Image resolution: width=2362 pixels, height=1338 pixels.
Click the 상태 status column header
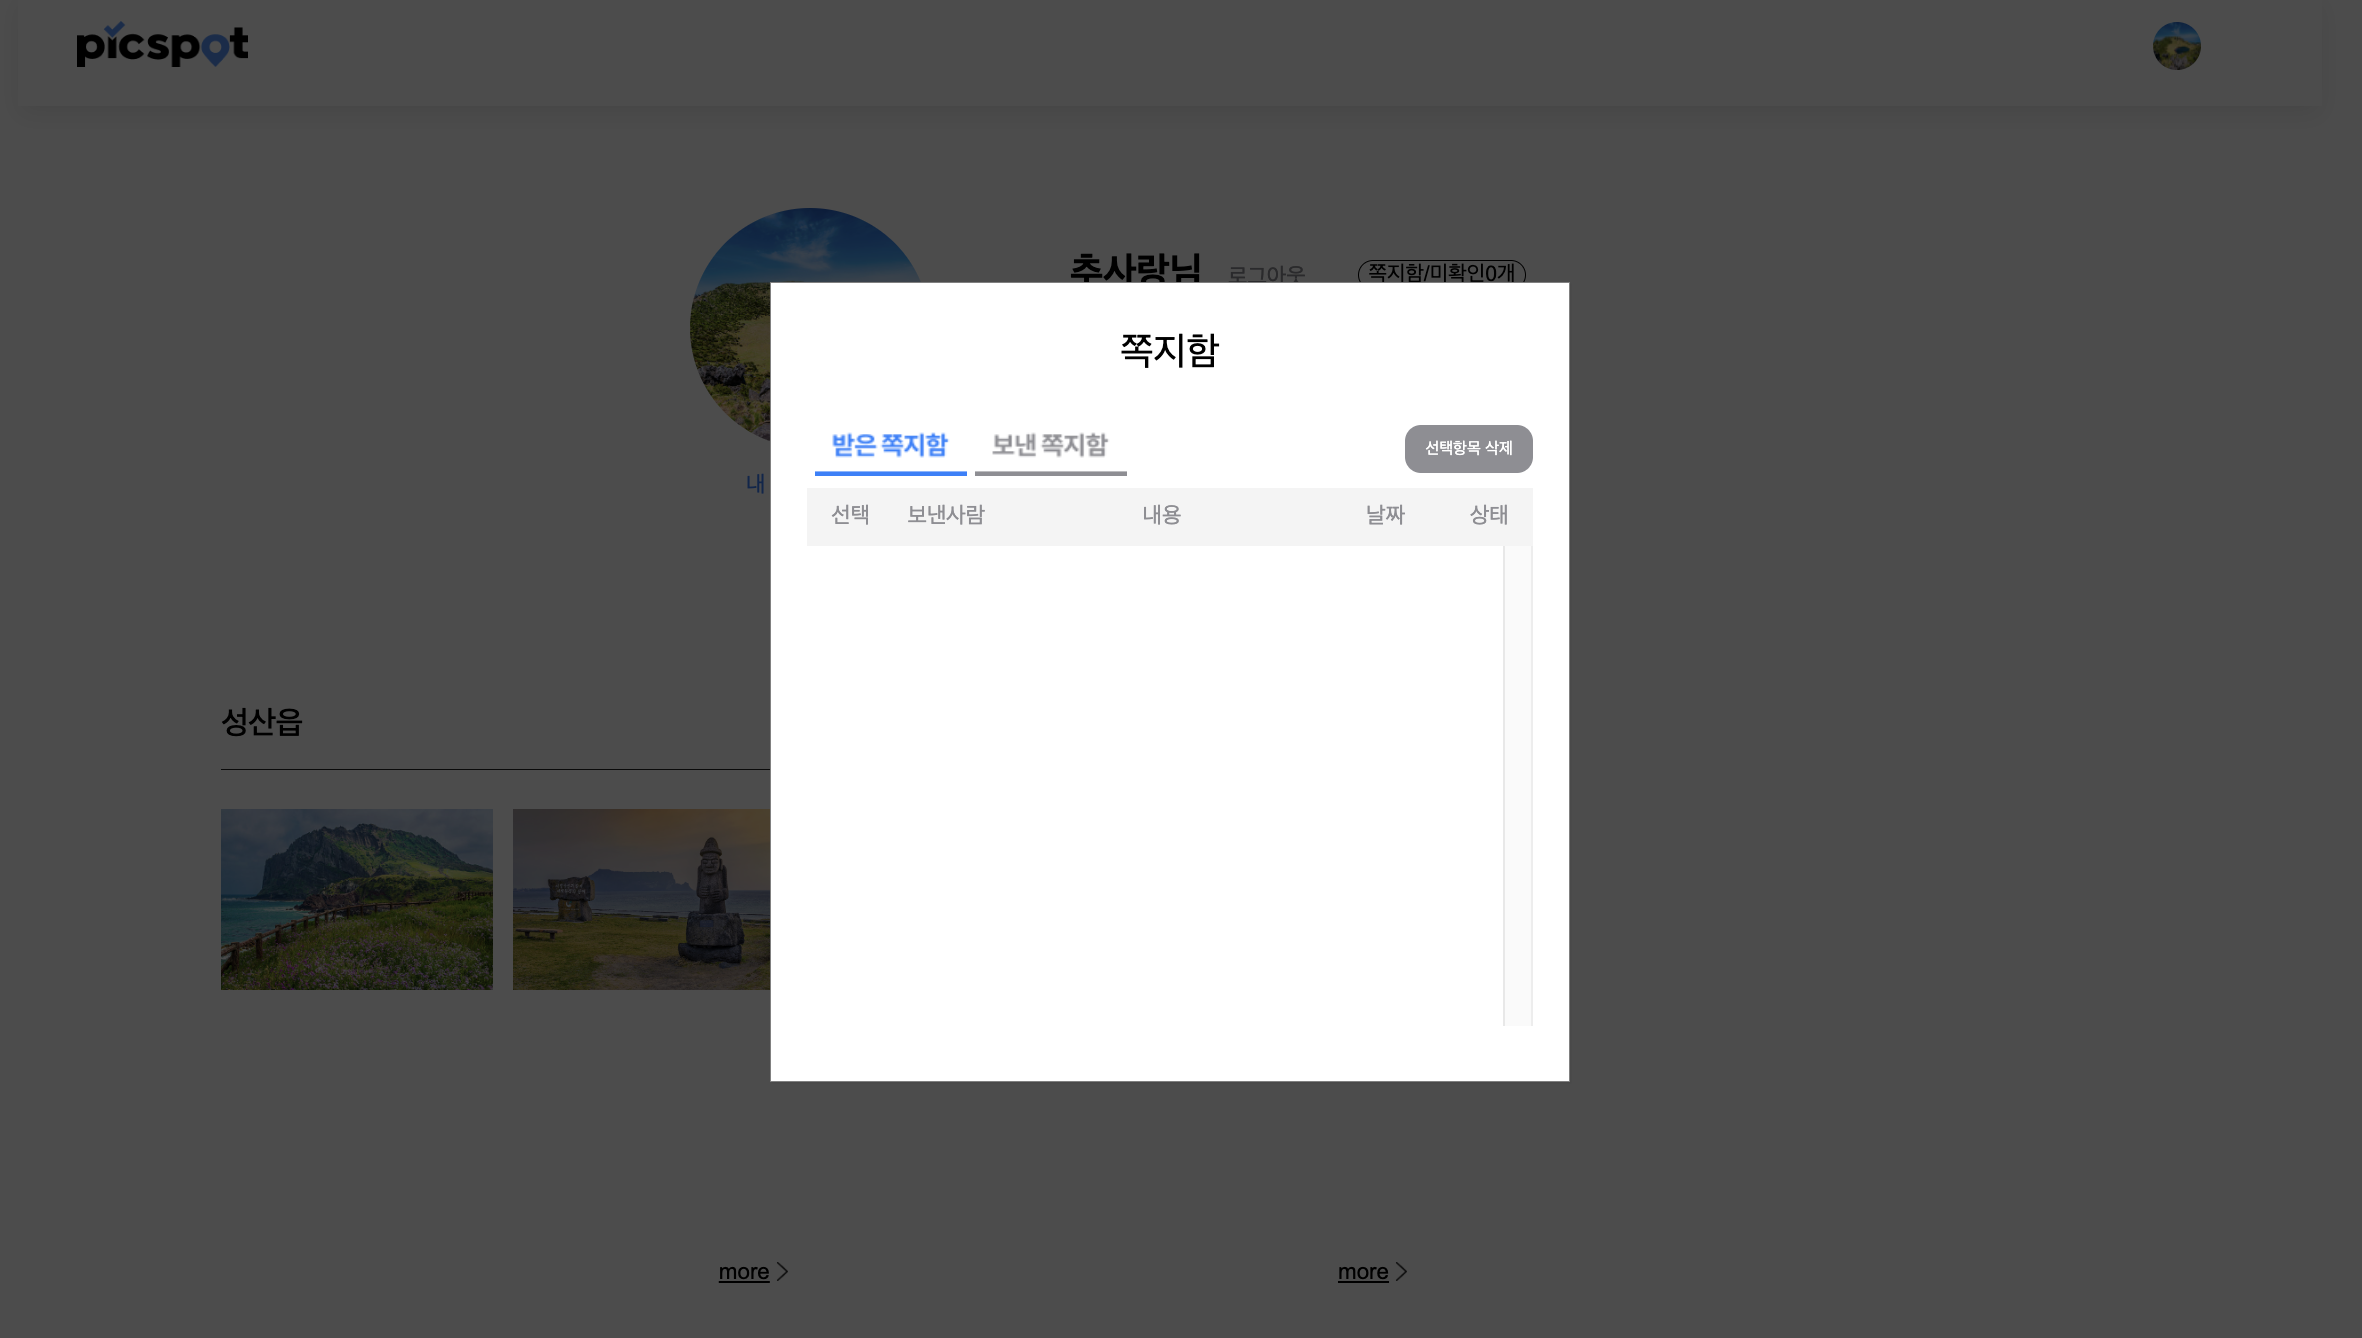(x=1487, y=515)
